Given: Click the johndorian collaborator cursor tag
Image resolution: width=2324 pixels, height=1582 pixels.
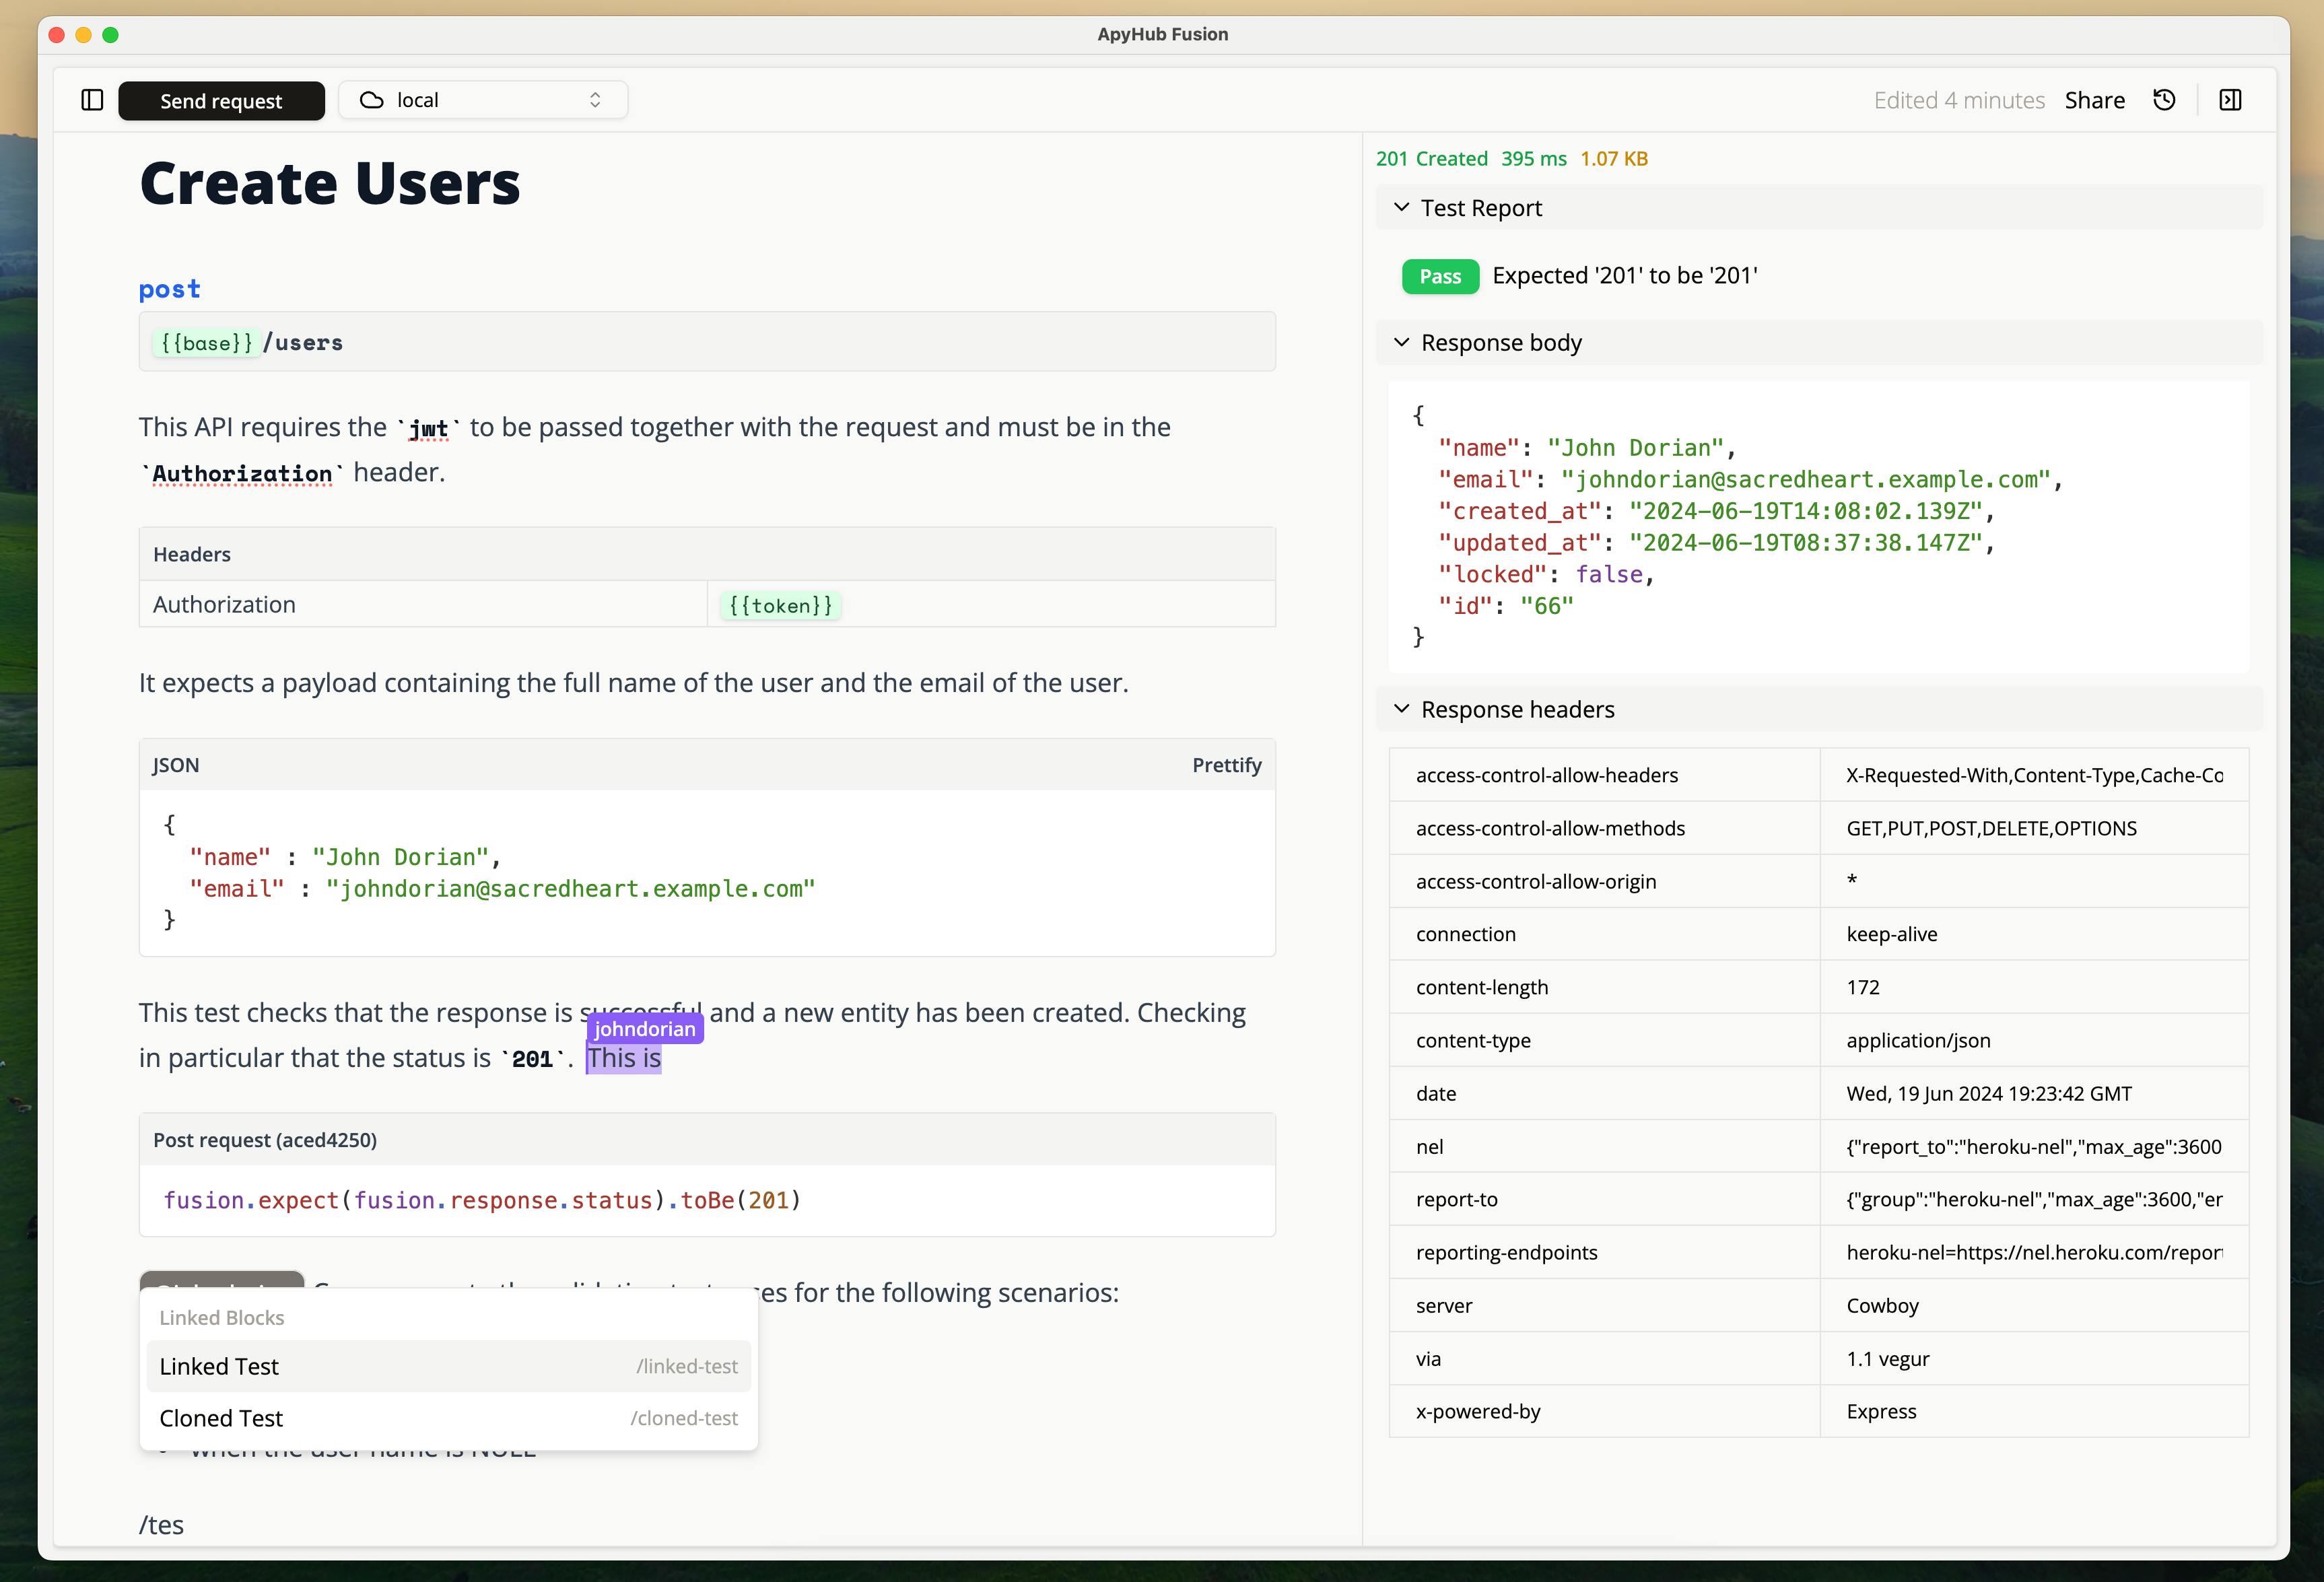Looking at the screenshot, I should click(x=645, y=1029).
